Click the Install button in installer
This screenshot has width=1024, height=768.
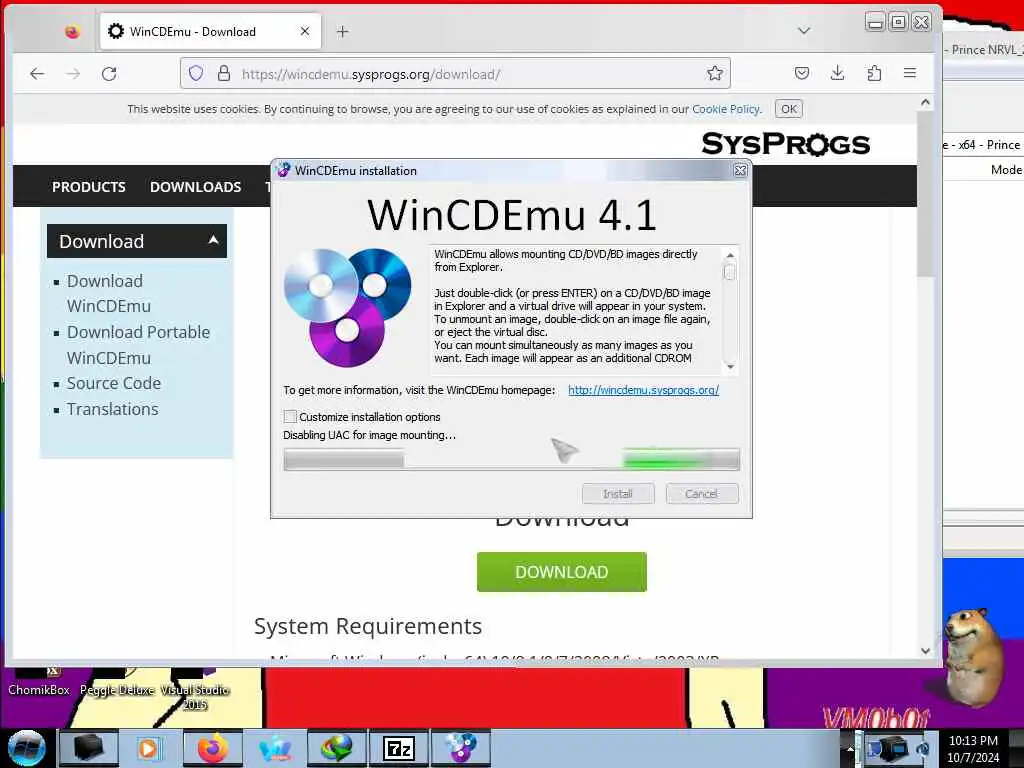tap(618, 494)
